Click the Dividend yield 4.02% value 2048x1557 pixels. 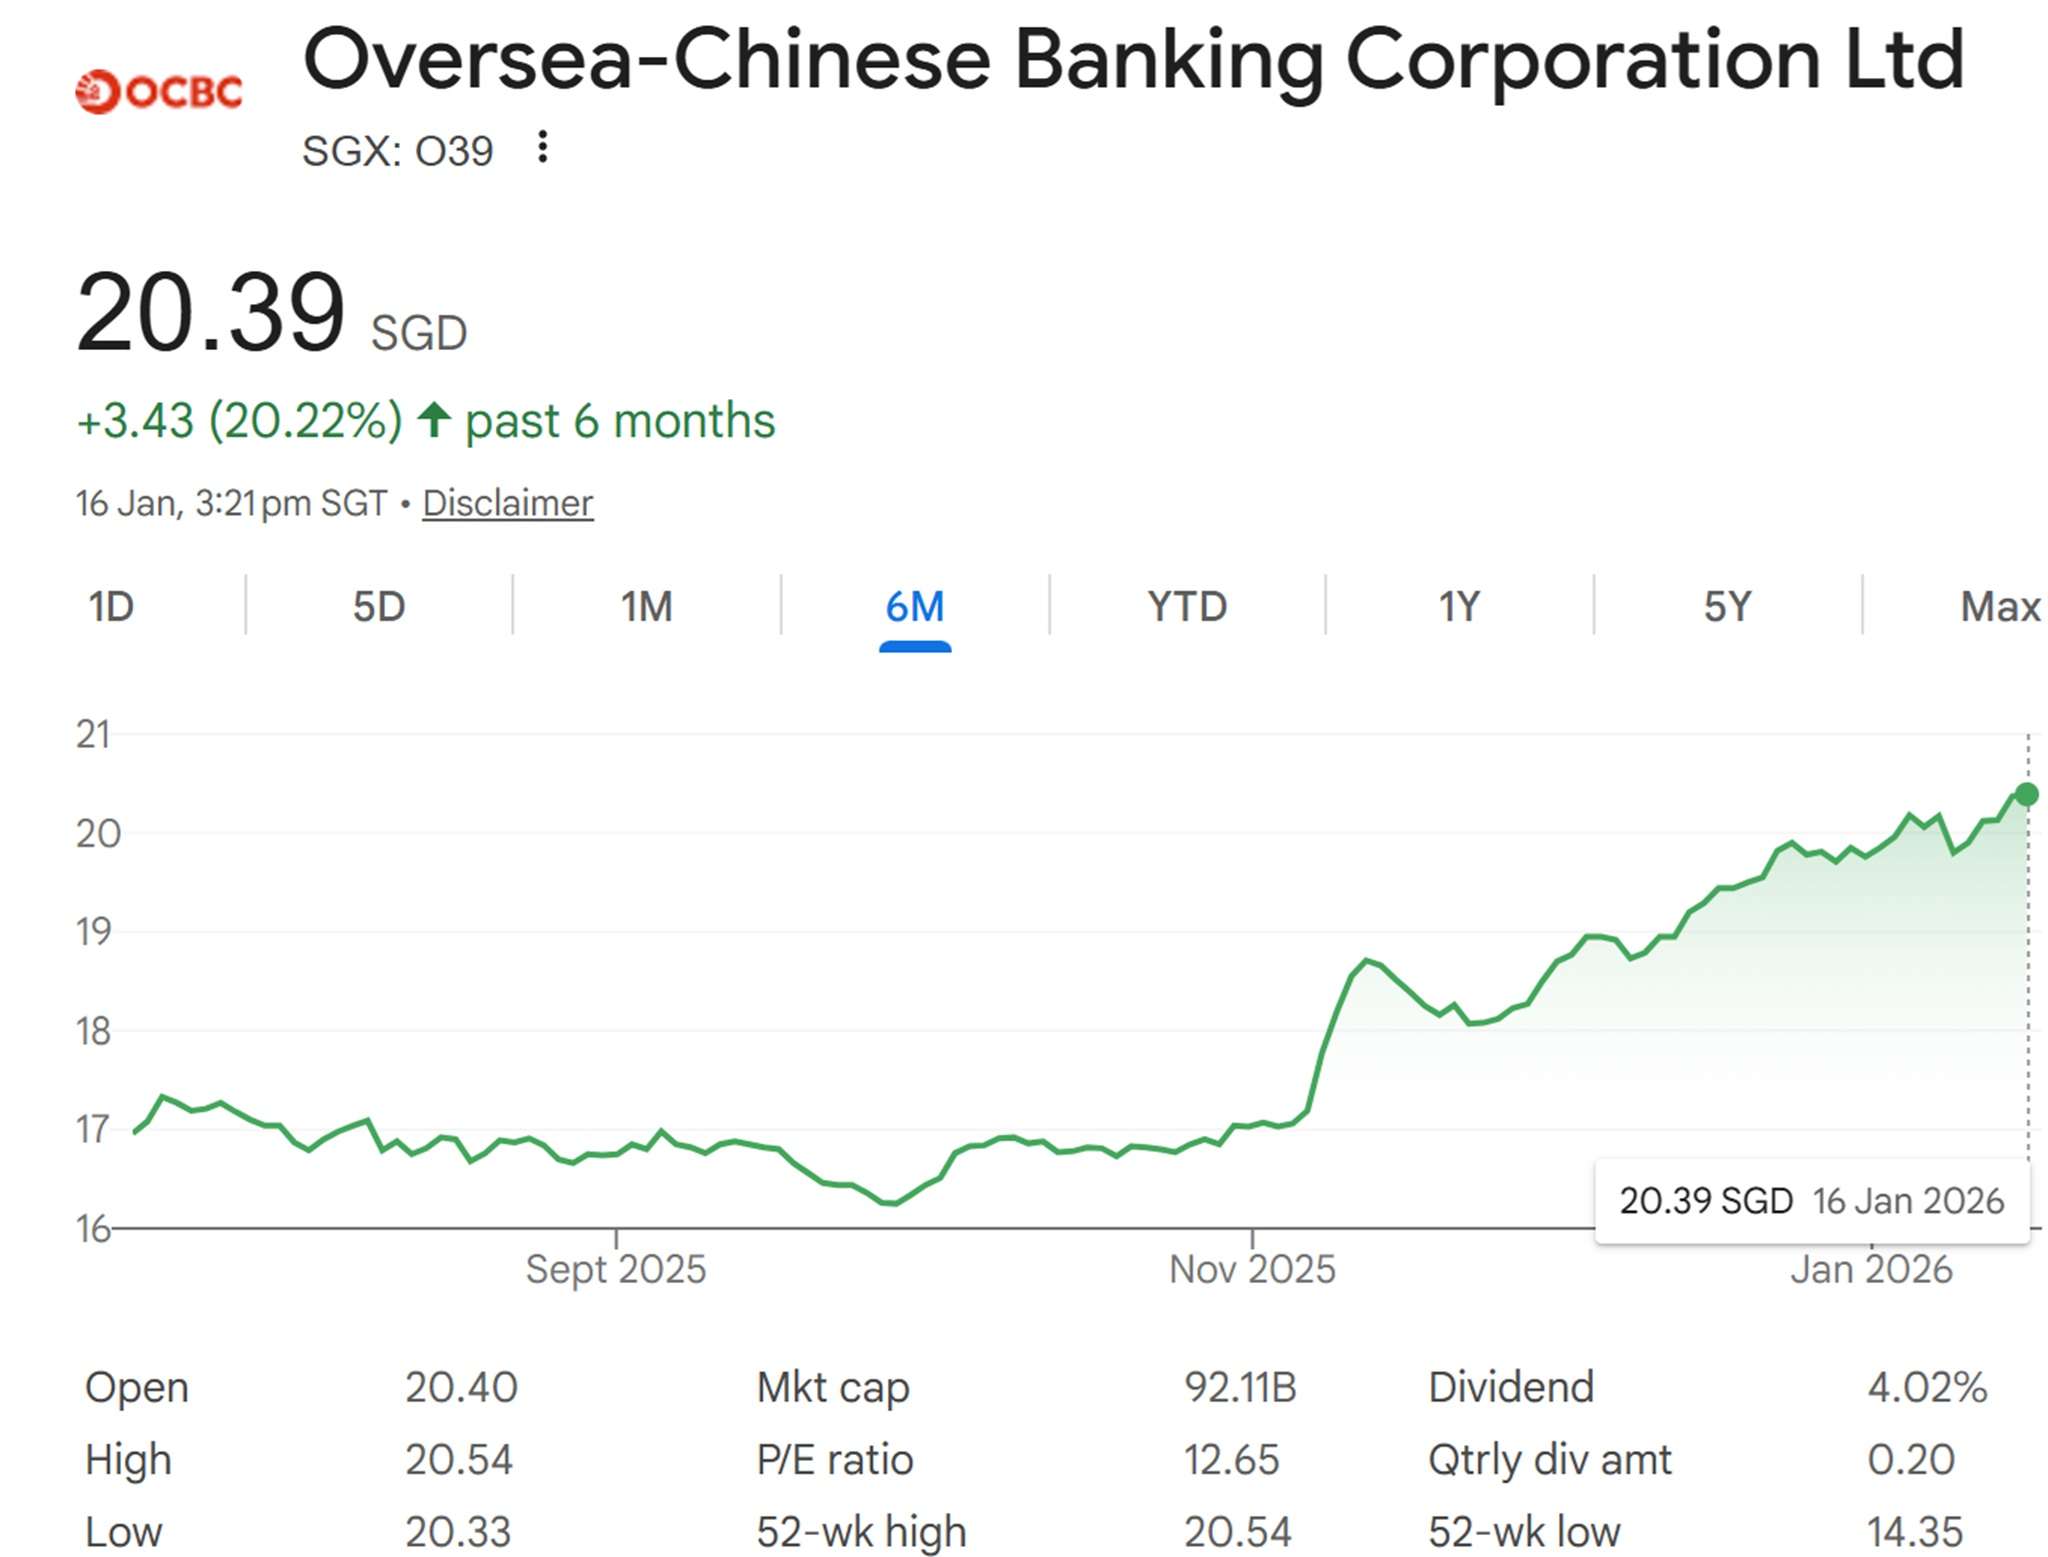click(x=1927, y=1387)
